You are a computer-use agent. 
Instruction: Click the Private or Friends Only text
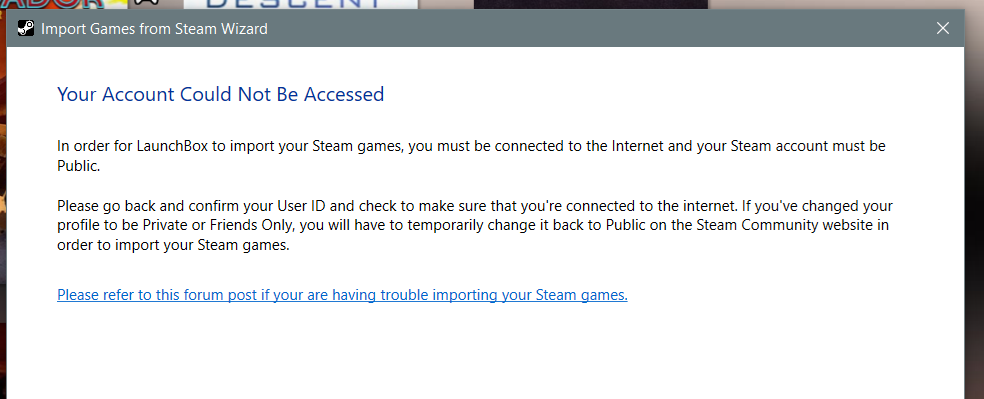click(210, 226)
